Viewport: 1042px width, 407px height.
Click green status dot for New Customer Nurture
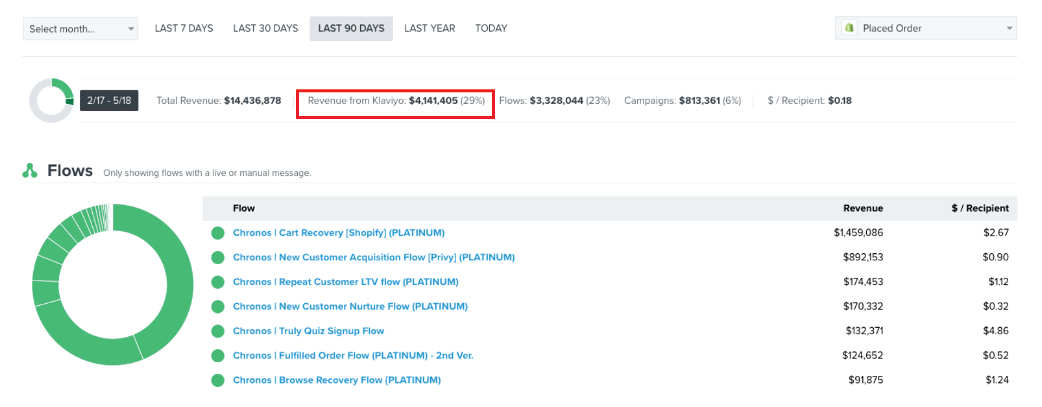[218, 307]
